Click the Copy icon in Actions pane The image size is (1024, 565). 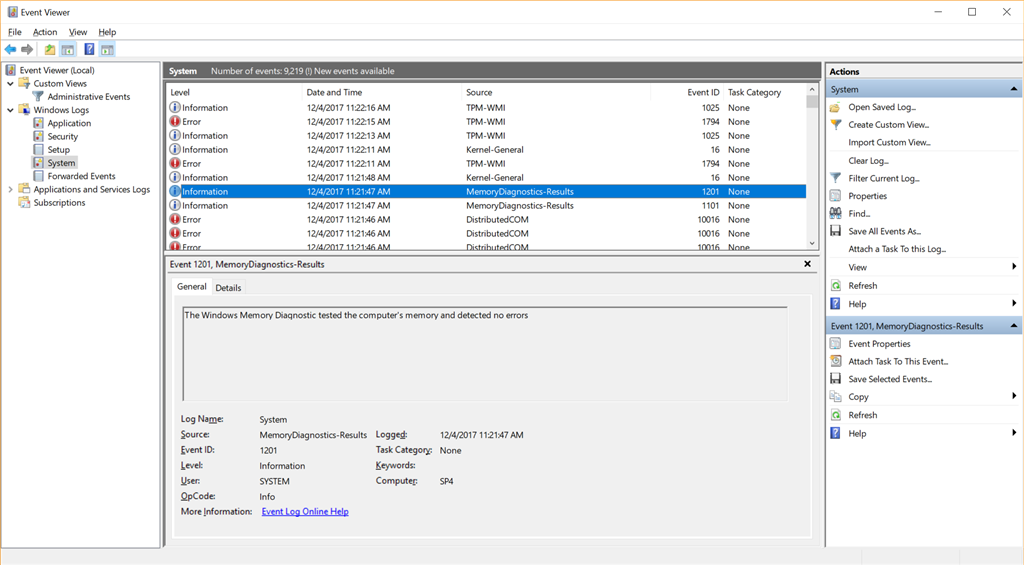point(835,397)
